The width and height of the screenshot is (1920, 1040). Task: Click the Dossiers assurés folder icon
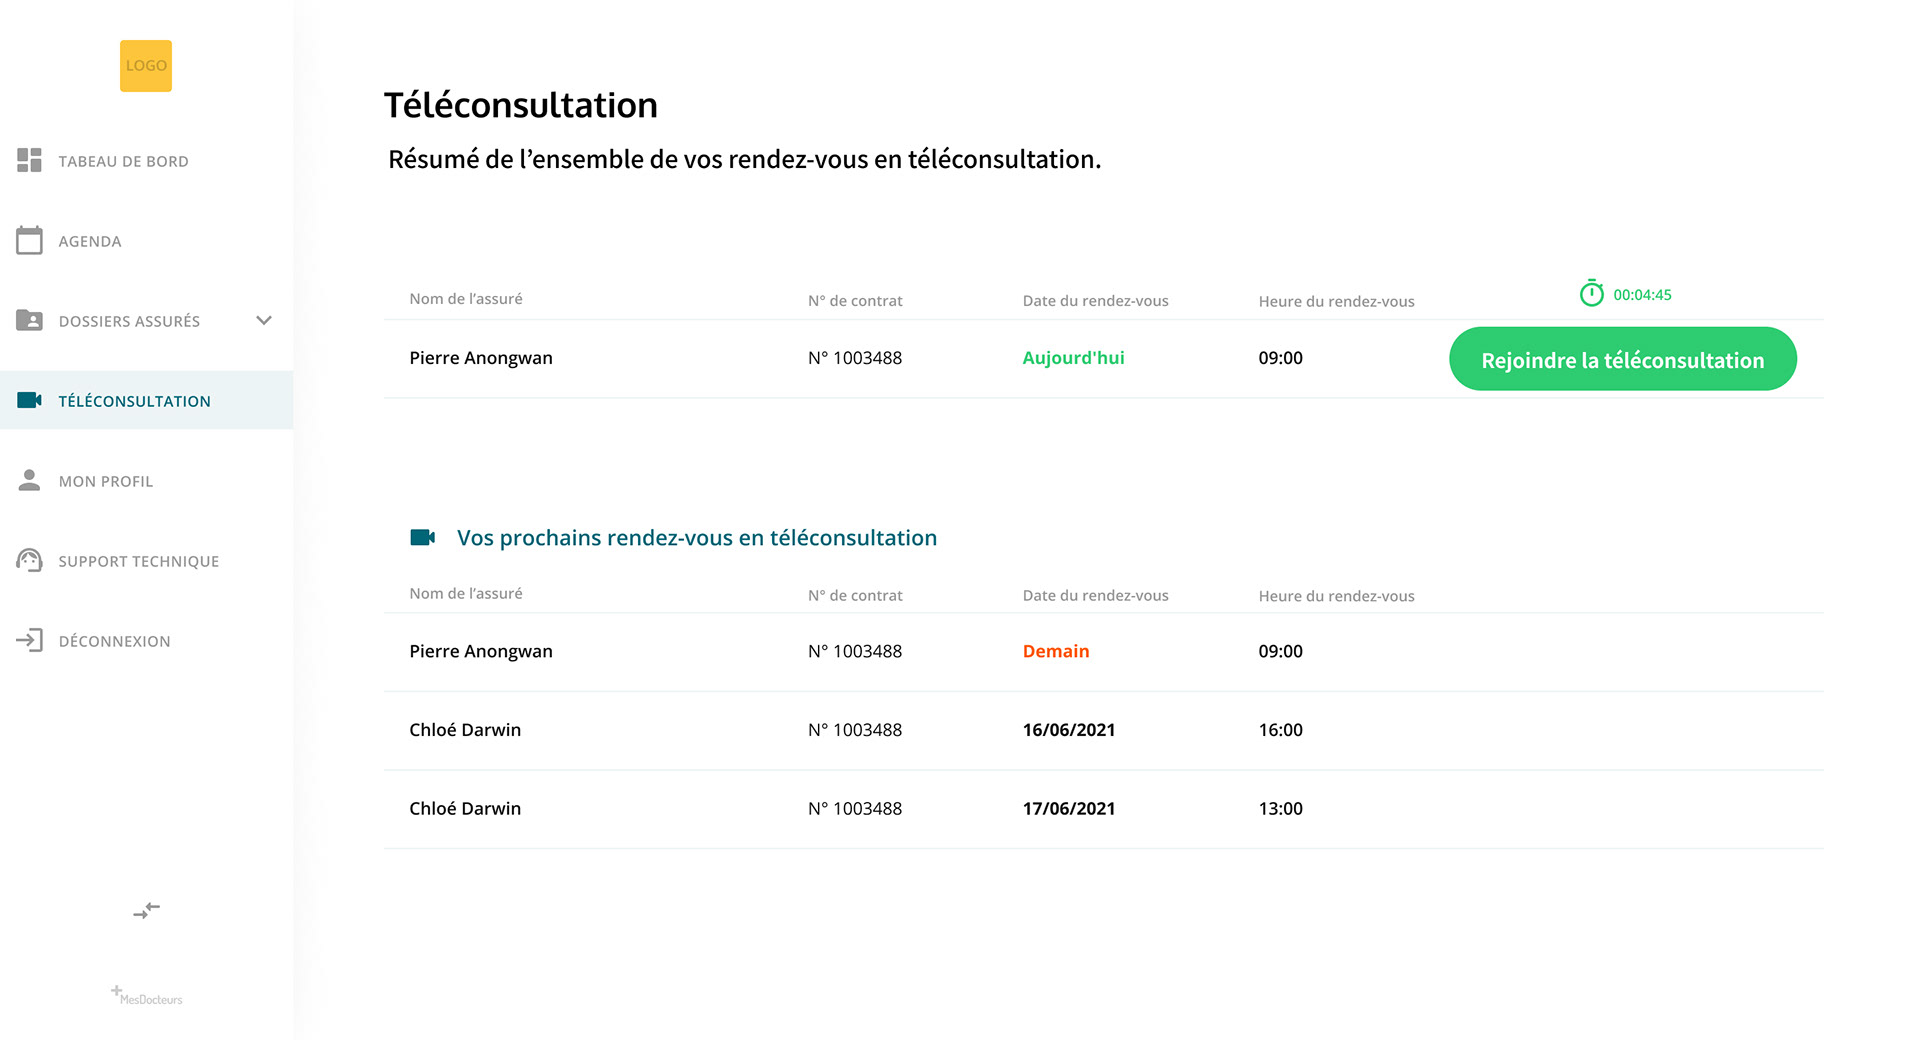click(x=29, y=320)
